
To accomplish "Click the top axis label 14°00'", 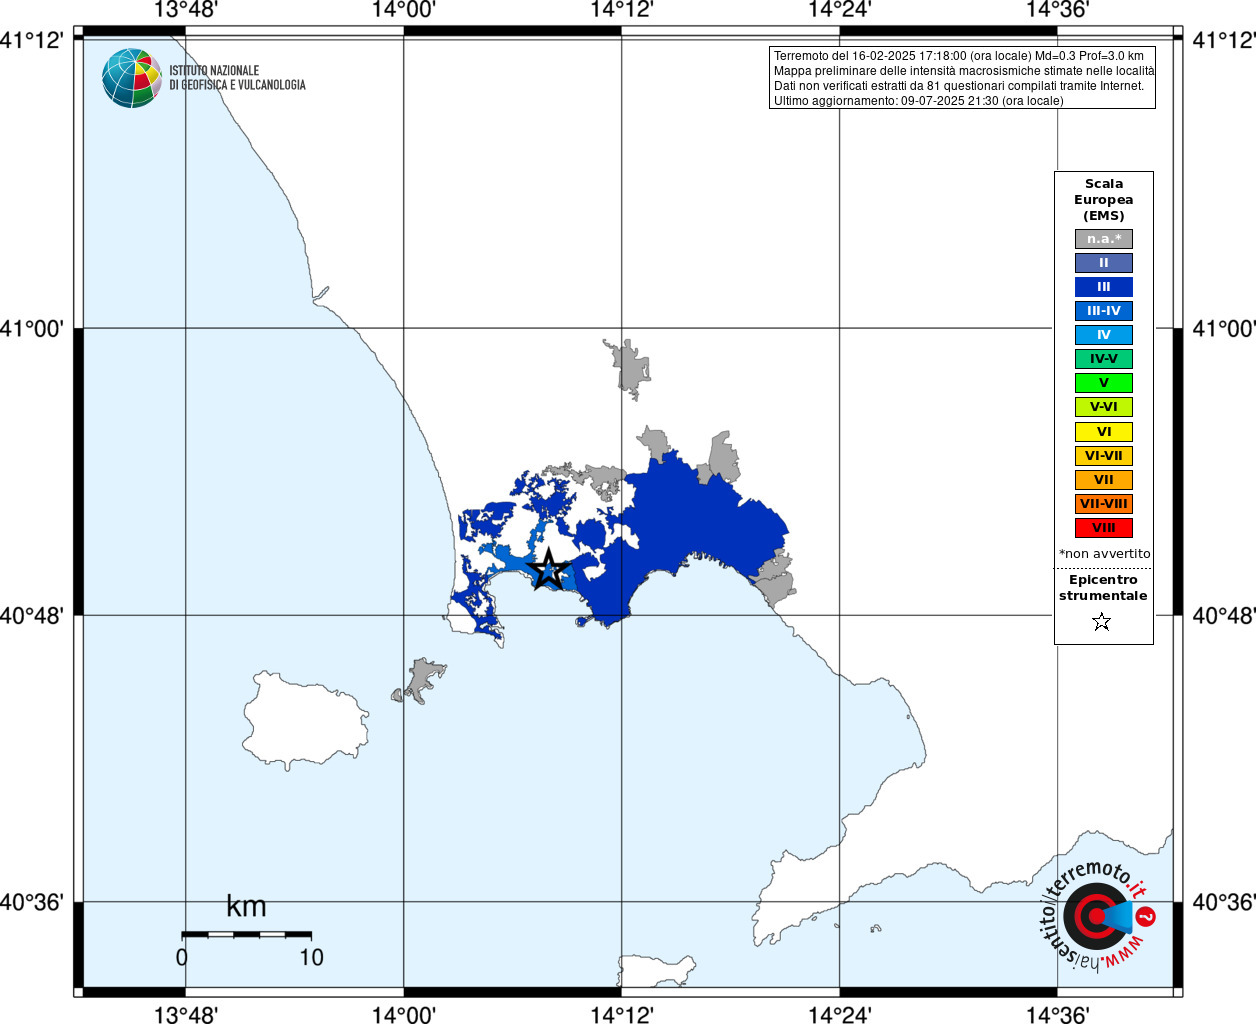I will (x=404, y=10).
